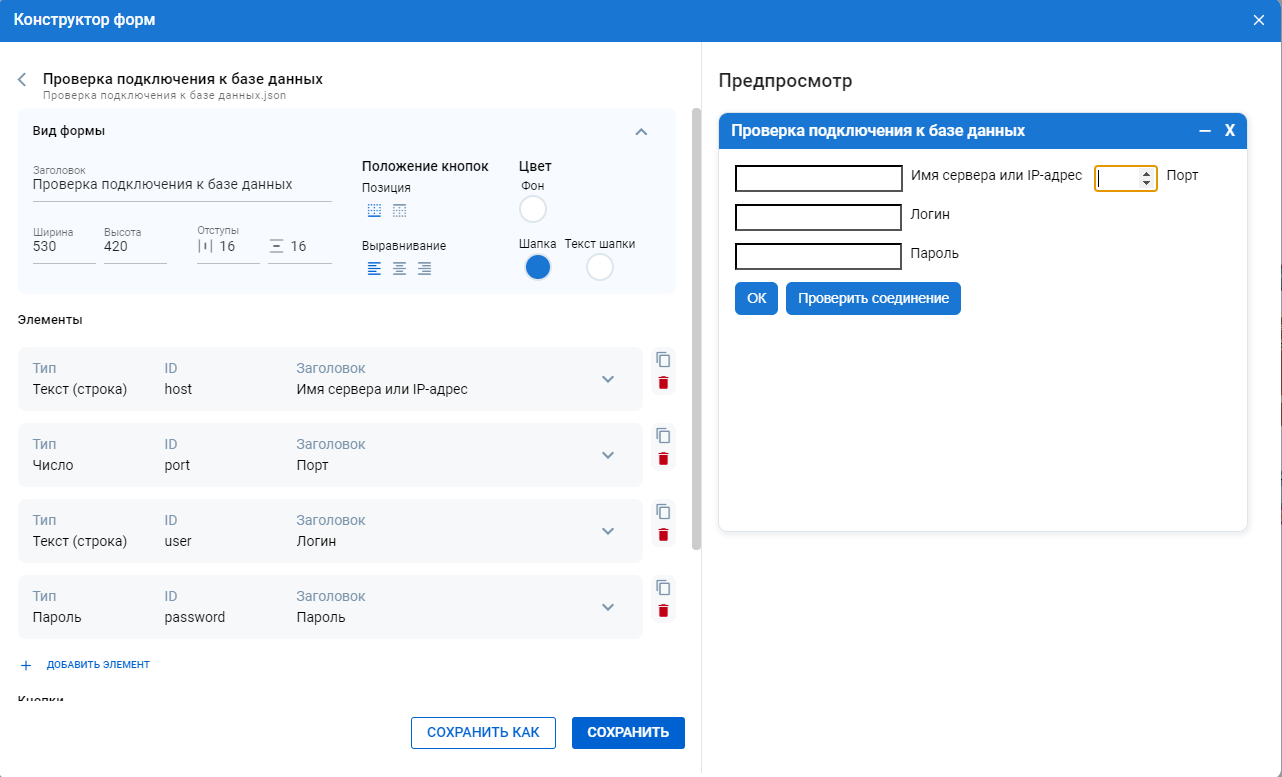
Task: Align buttons to the center
Action: tap(399, 268)
